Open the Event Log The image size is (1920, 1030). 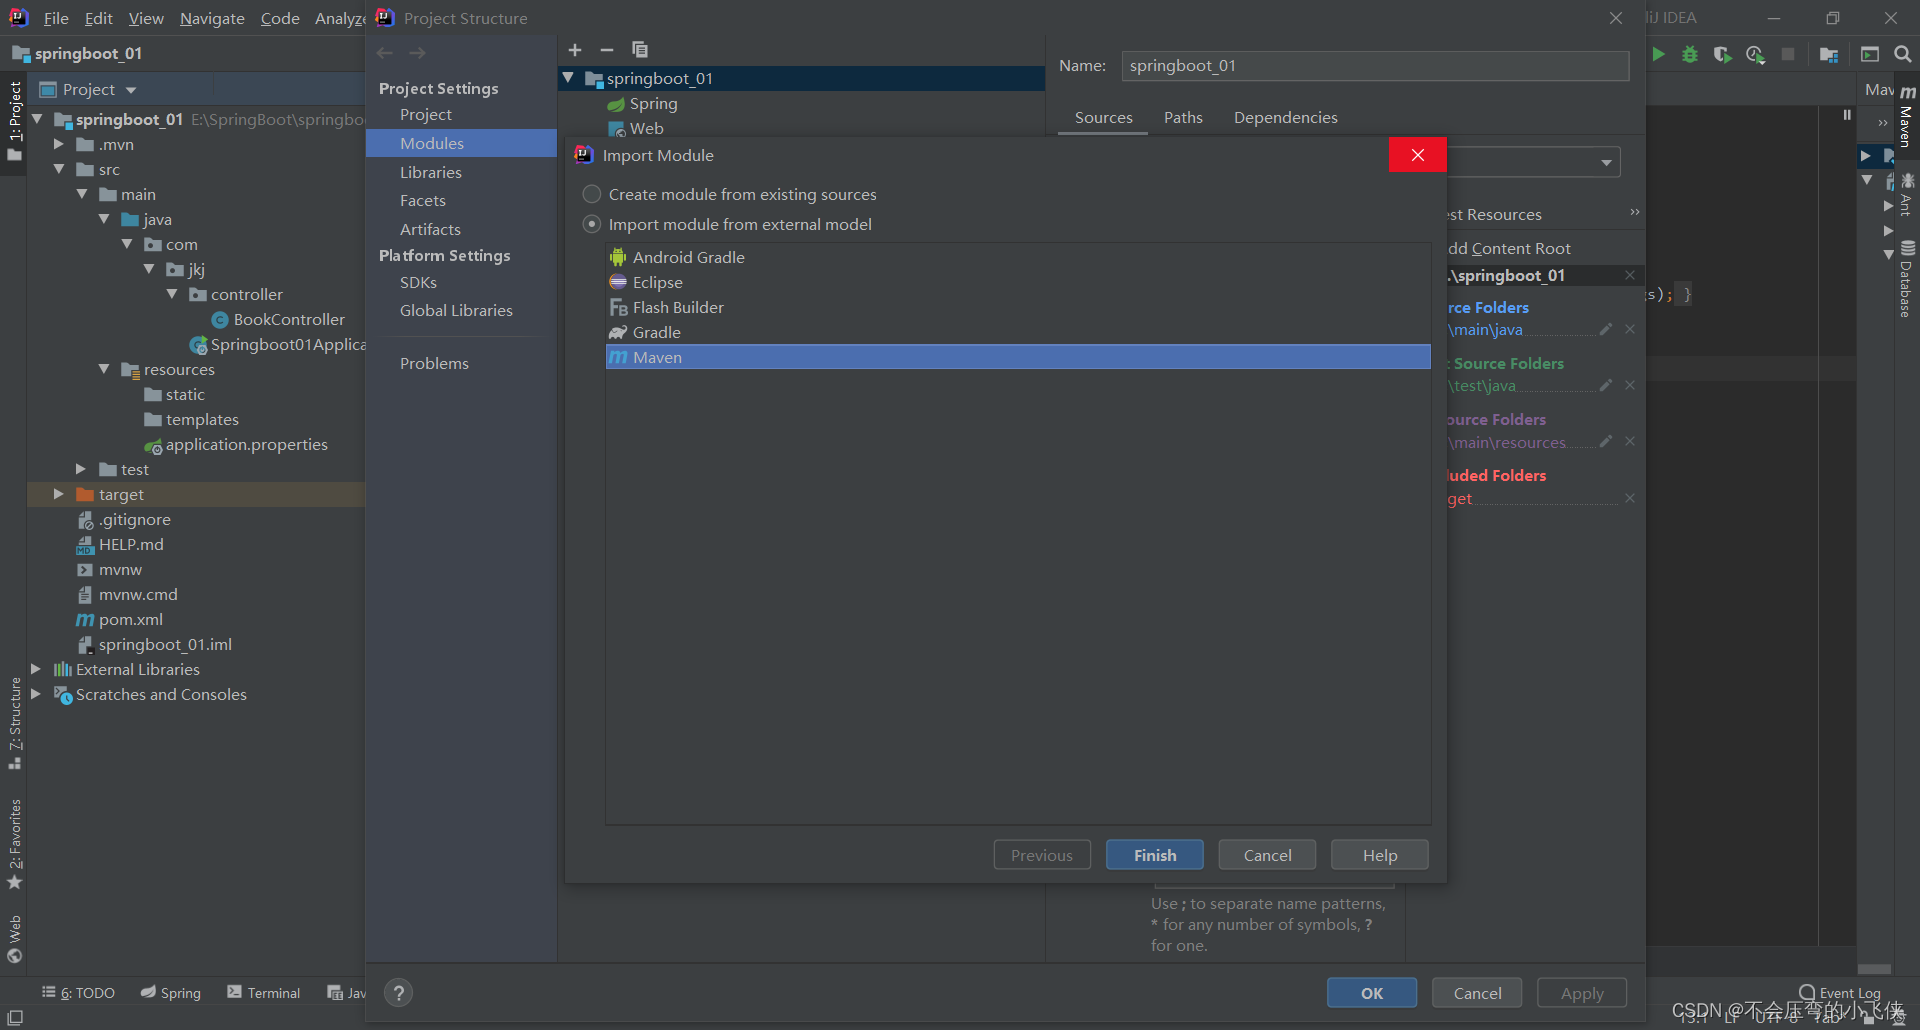tap(1840, 993)
